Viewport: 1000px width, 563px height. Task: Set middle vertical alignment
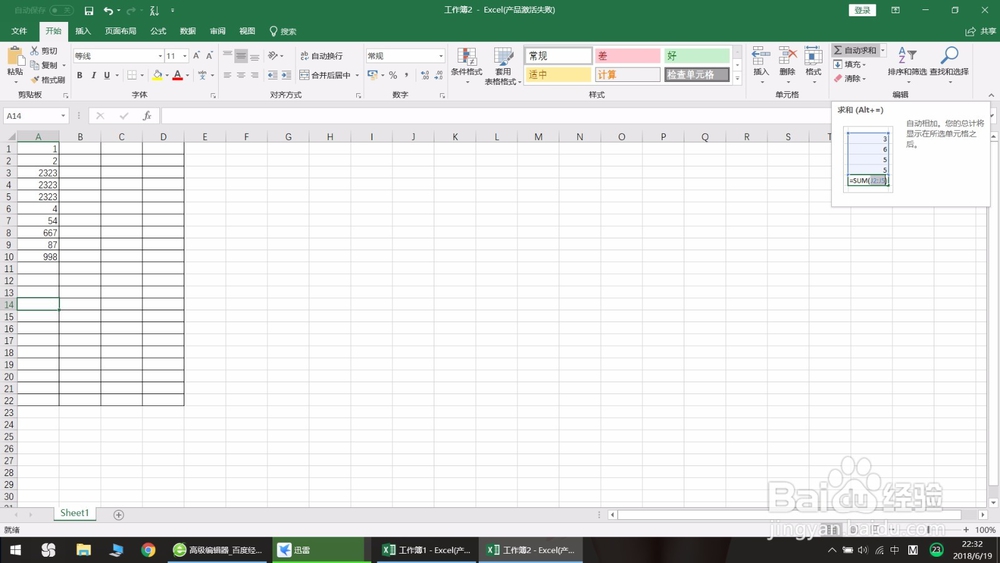tap(241, 55)
